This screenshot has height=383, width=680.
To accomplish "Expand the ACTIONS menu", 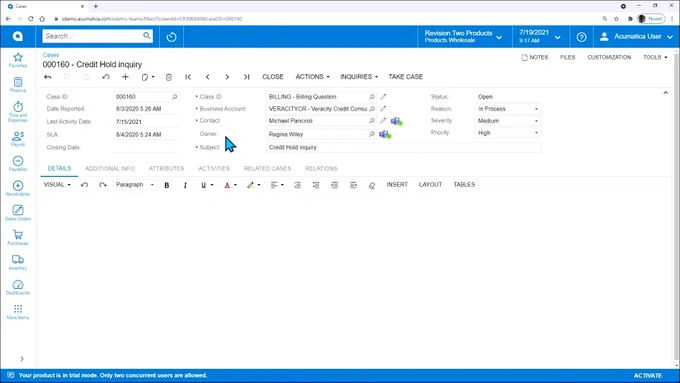I will click(312, 77).
